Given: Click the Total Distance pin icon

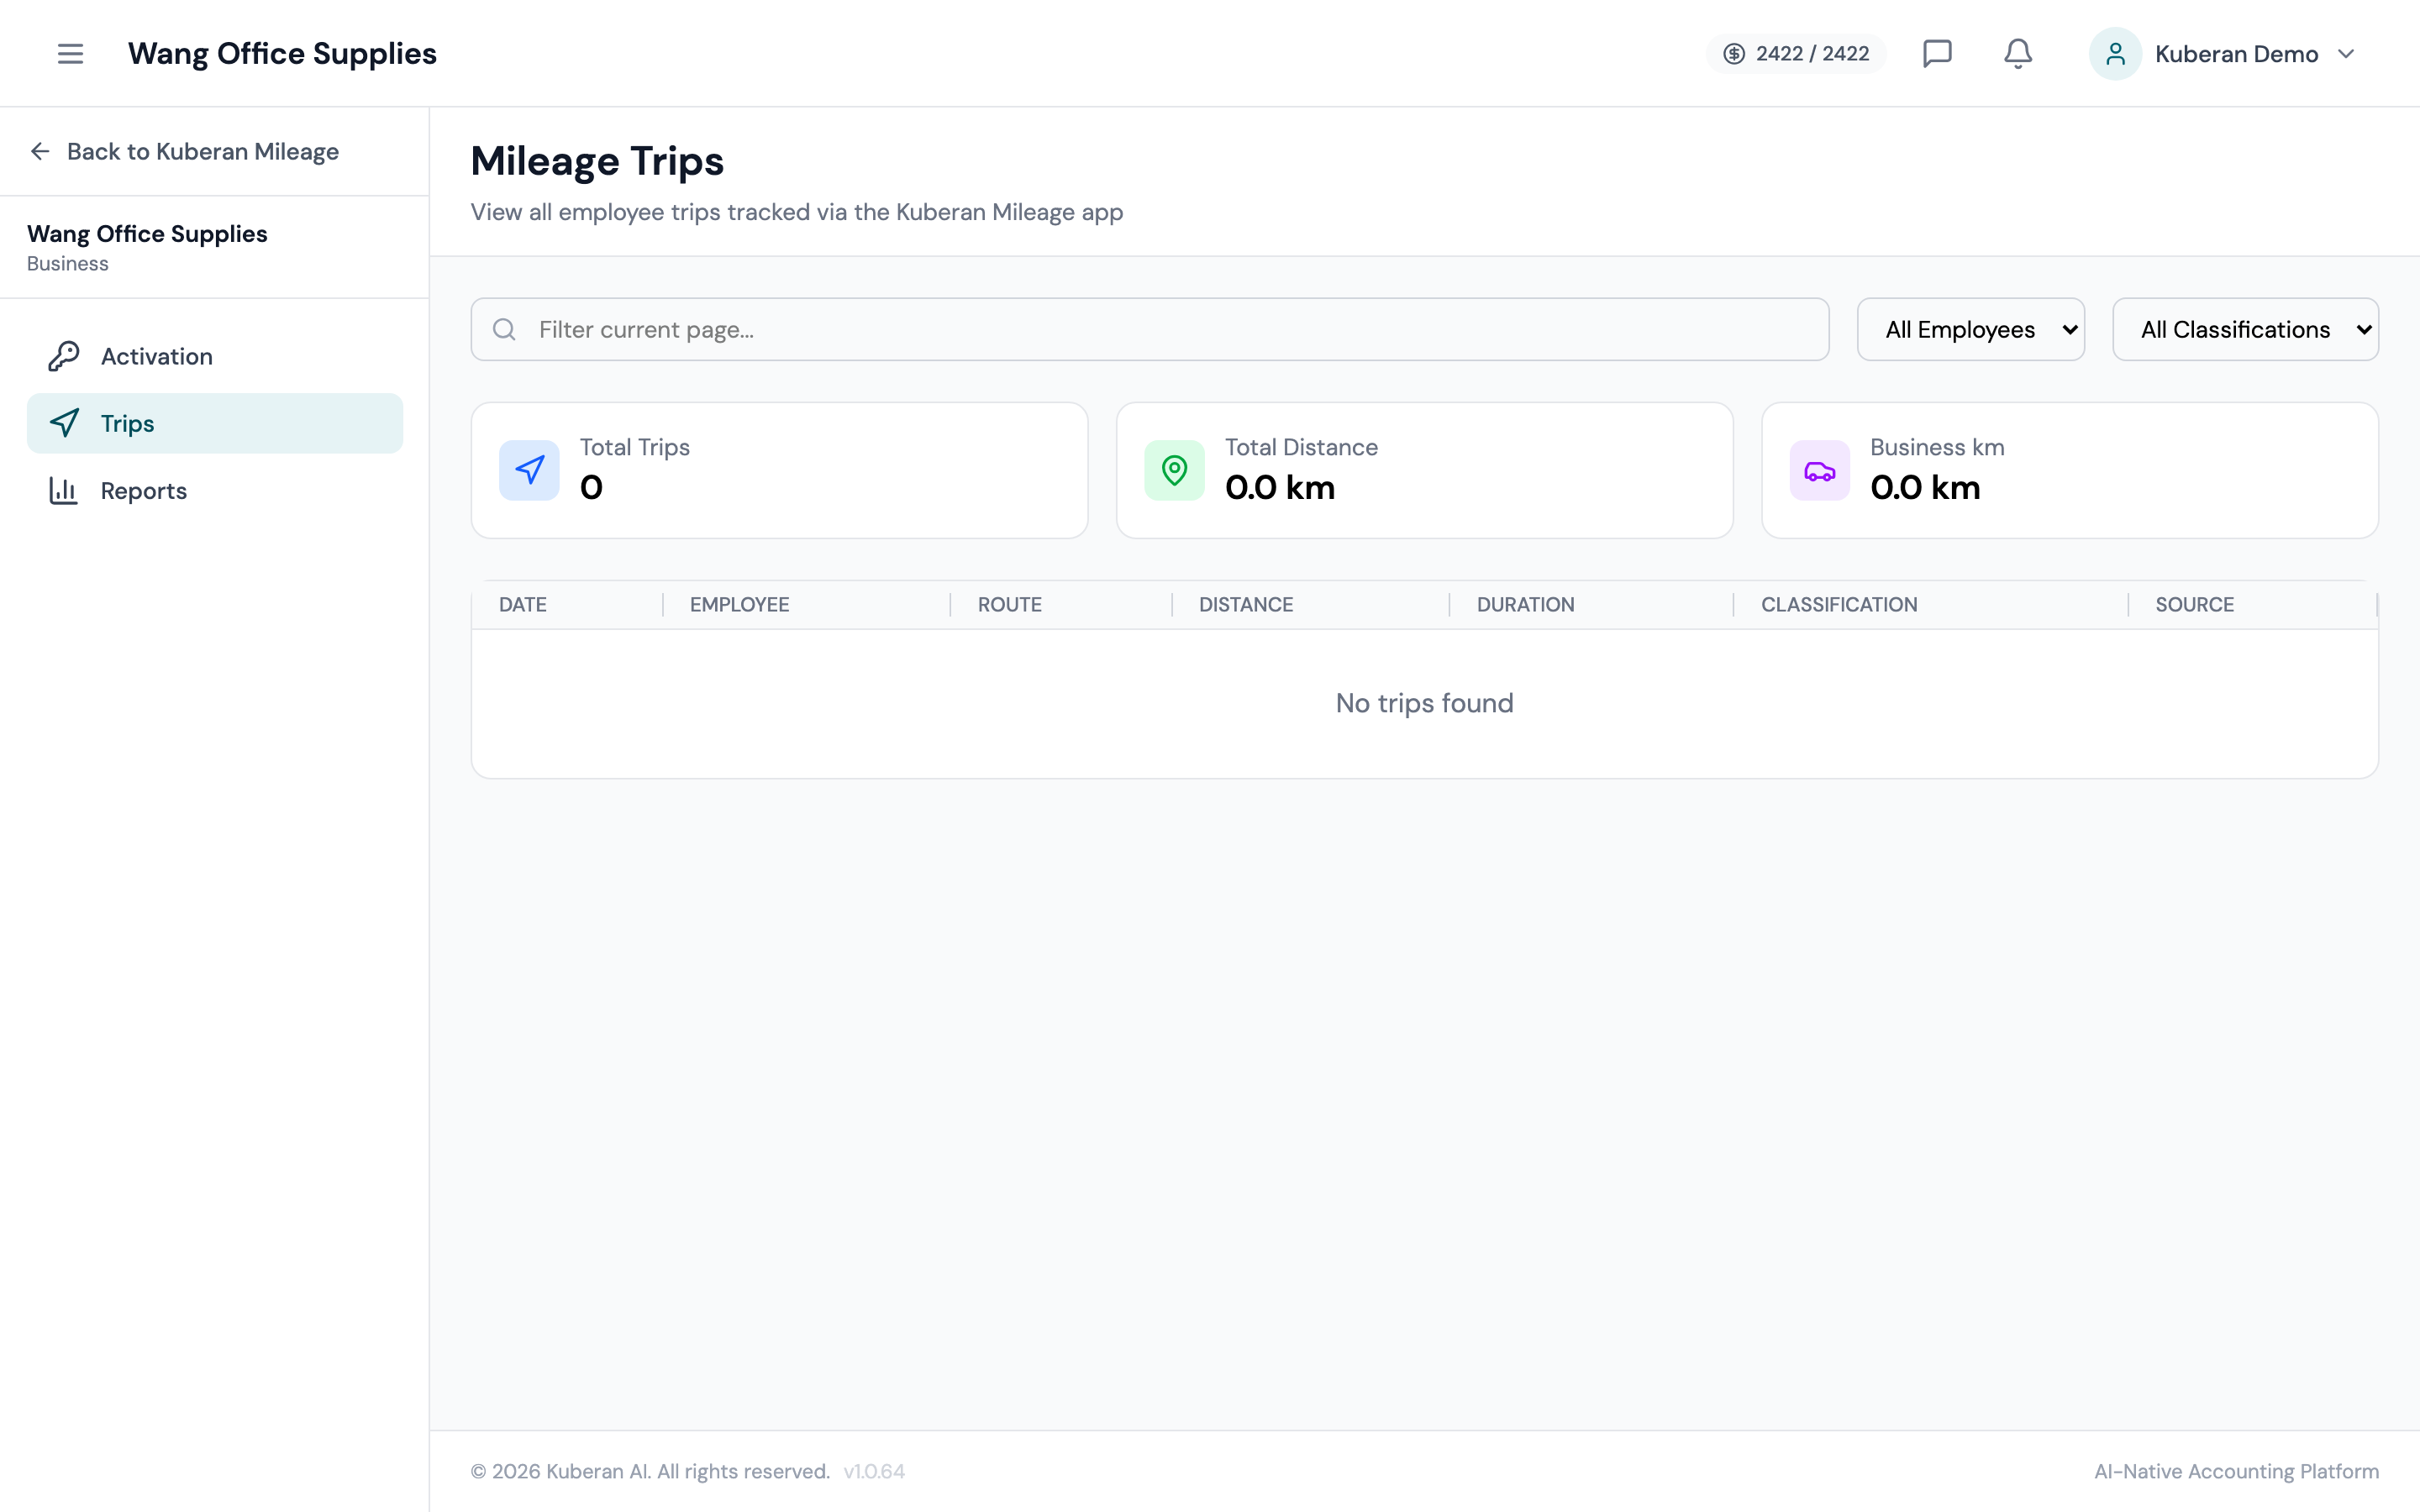Looking at the screenshot, I should point(1174,470).
